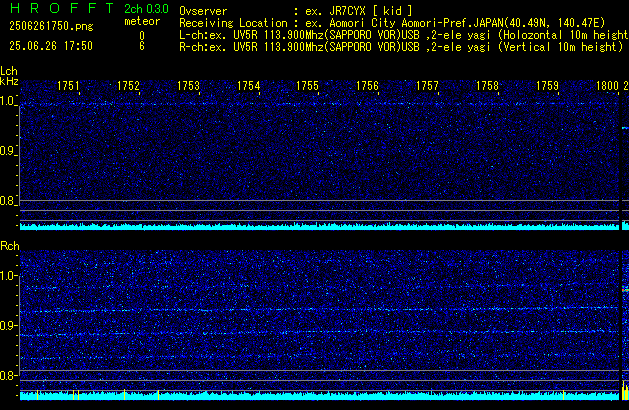Click the R-ch antenna description line
The width and height of the screenshot is (629, 410).
(401, 47)
